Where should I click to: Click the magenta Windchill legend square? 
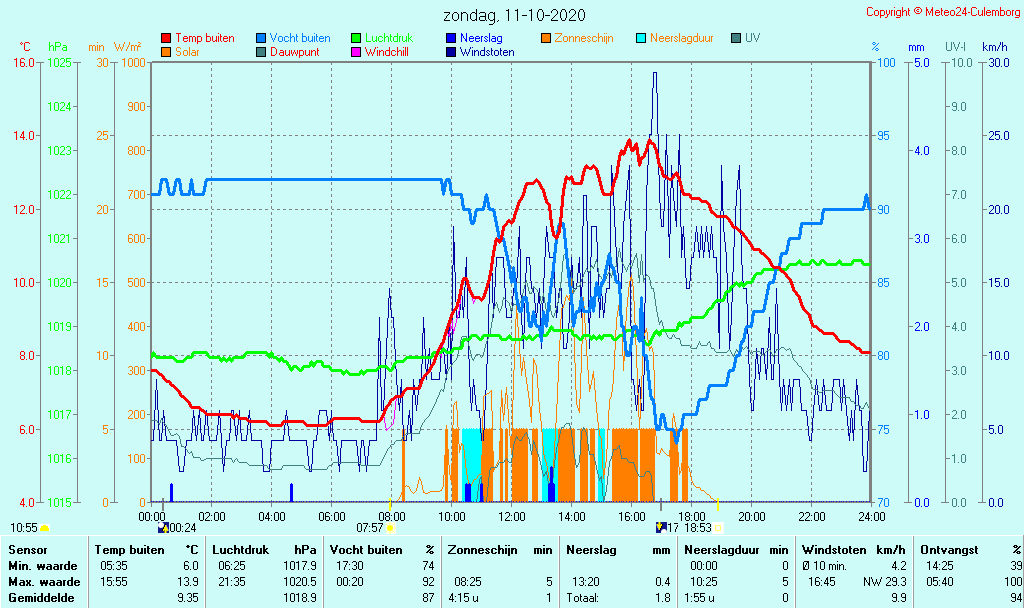coord(356,52)
